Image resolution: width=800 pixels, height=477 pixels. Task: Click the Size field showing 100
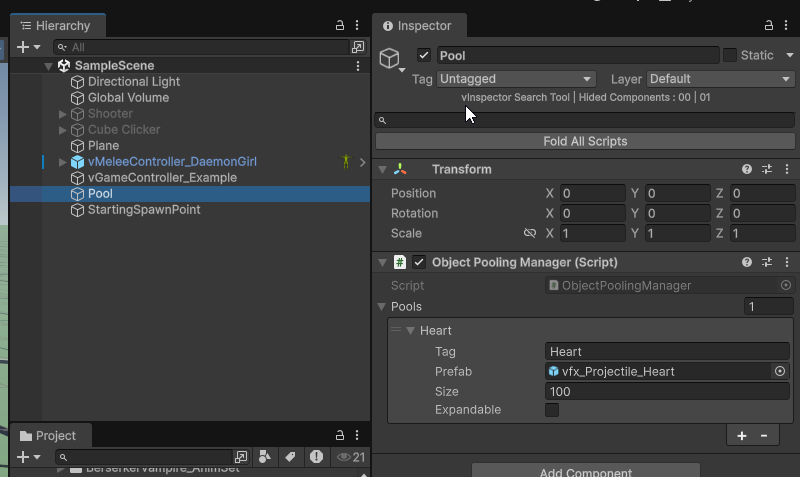pyautogui.click(x=667, y=391)
